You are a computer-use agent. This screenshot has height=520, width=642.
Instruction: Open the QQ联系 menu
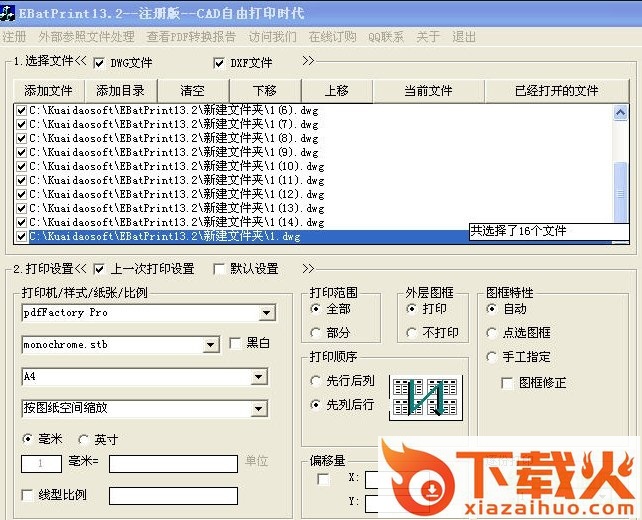[386, 37]
